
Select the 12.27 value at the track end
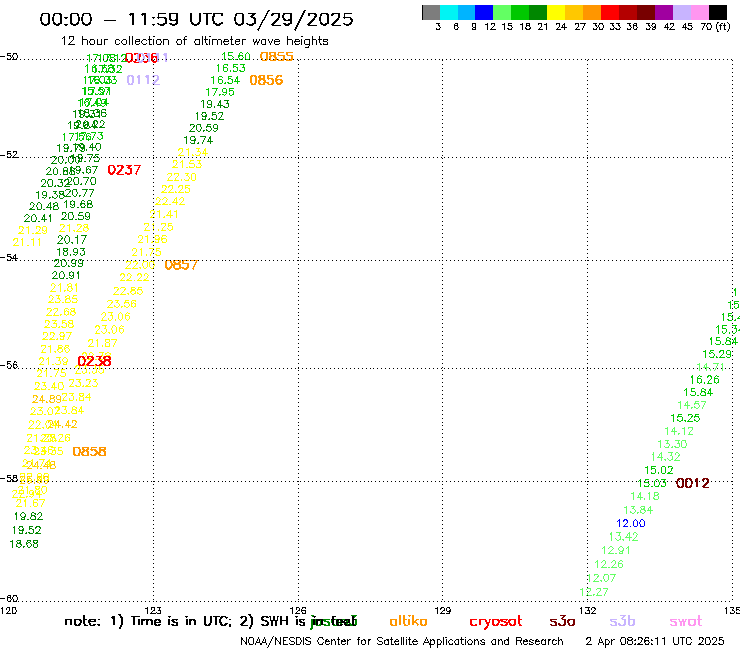point(594,591)
